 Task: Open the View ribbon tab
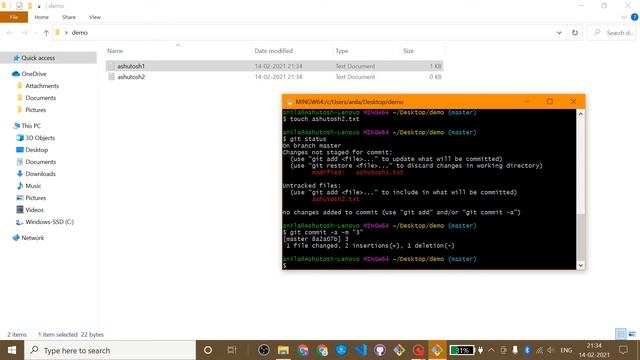click(95, 17)
